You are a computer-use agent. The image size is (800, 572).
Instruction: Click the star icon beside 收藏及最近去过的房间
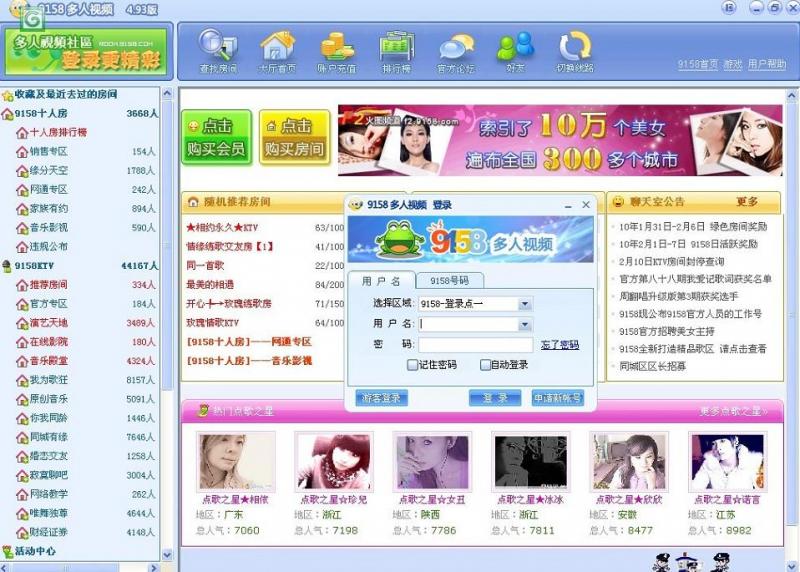(x=7, y=95)
